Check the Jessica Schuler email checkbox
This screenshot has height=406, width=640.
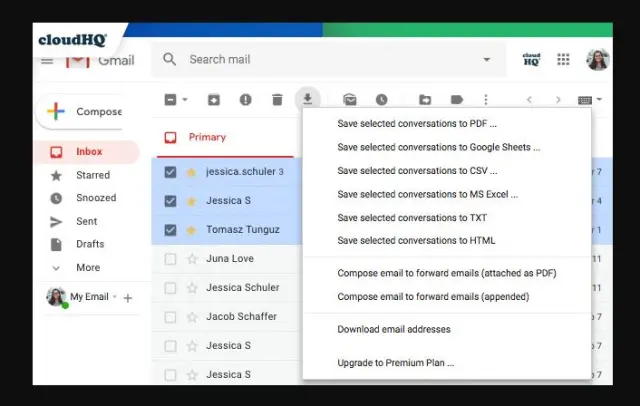[x=170, y=288]
